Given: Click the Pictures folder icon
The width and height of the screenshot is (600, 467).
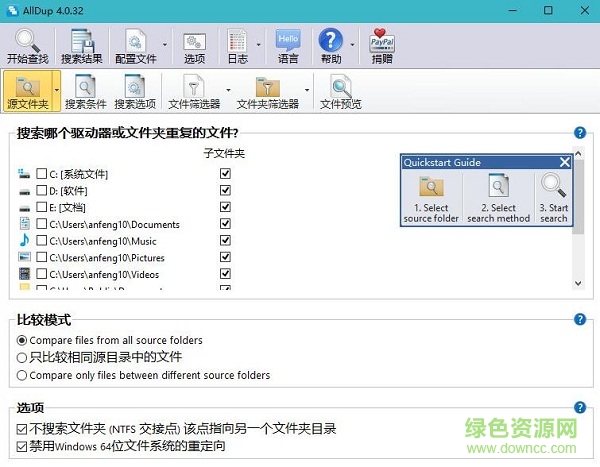Looking at the screenshot, I should pyautogui.click(x=24, y=256).
